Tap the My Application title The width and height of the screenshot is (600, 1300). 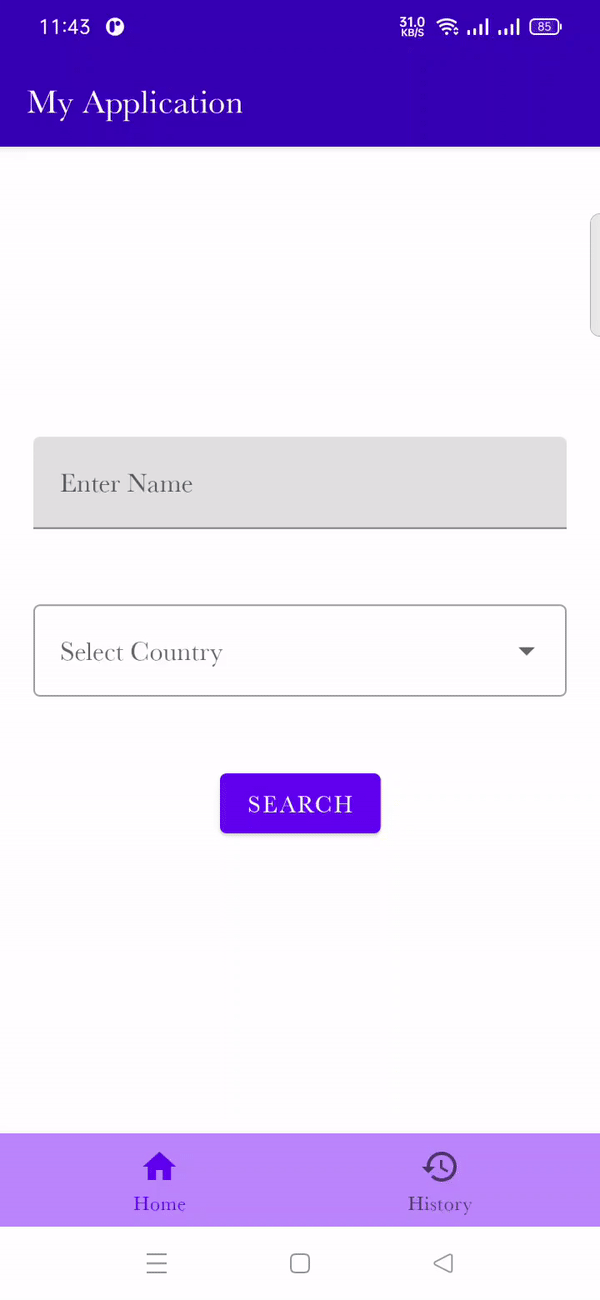pos(135,103)
